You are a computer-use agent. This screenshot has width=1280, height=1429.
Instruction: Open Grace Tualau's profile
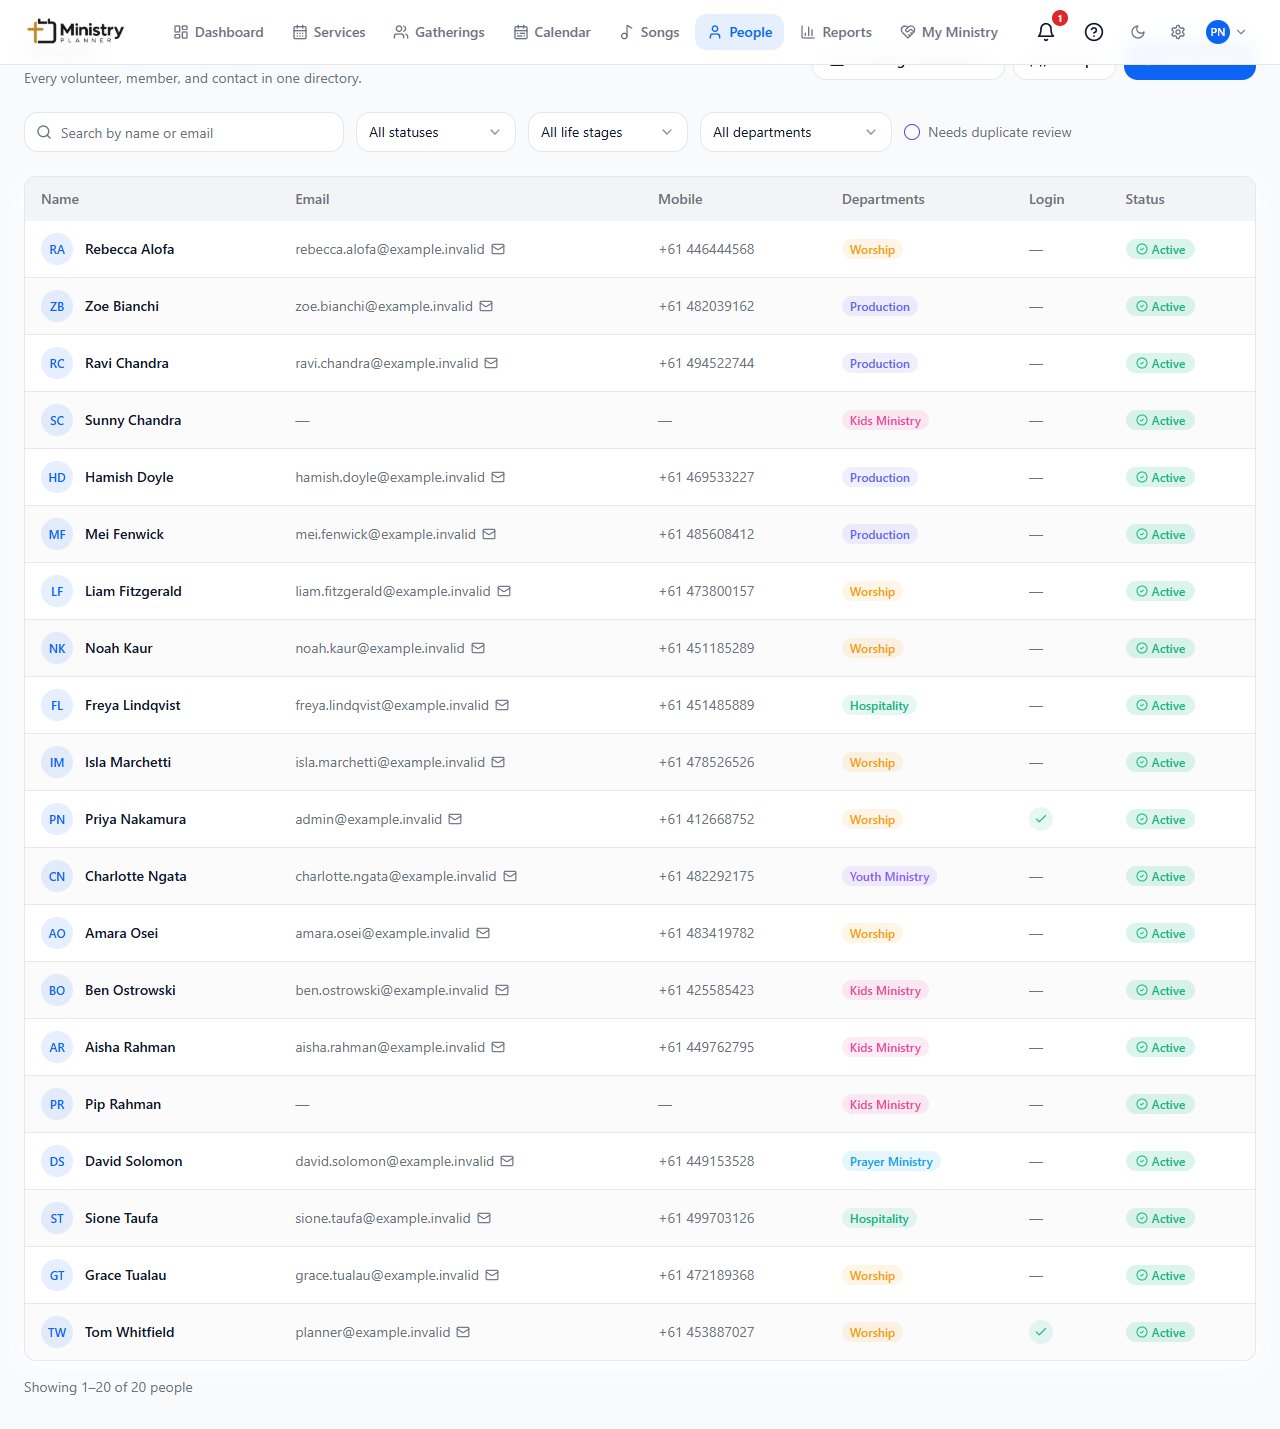tap(126, 1275)
